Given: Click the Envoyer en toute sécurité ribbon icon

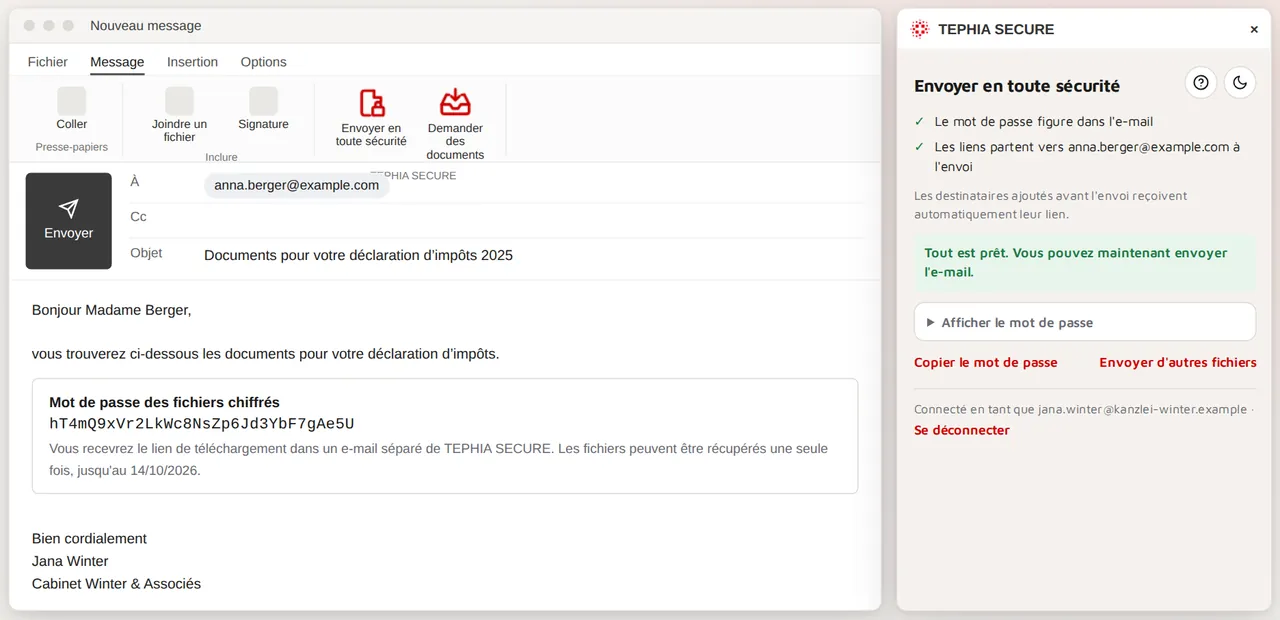Looking at the screenshot, I should 371,102.
